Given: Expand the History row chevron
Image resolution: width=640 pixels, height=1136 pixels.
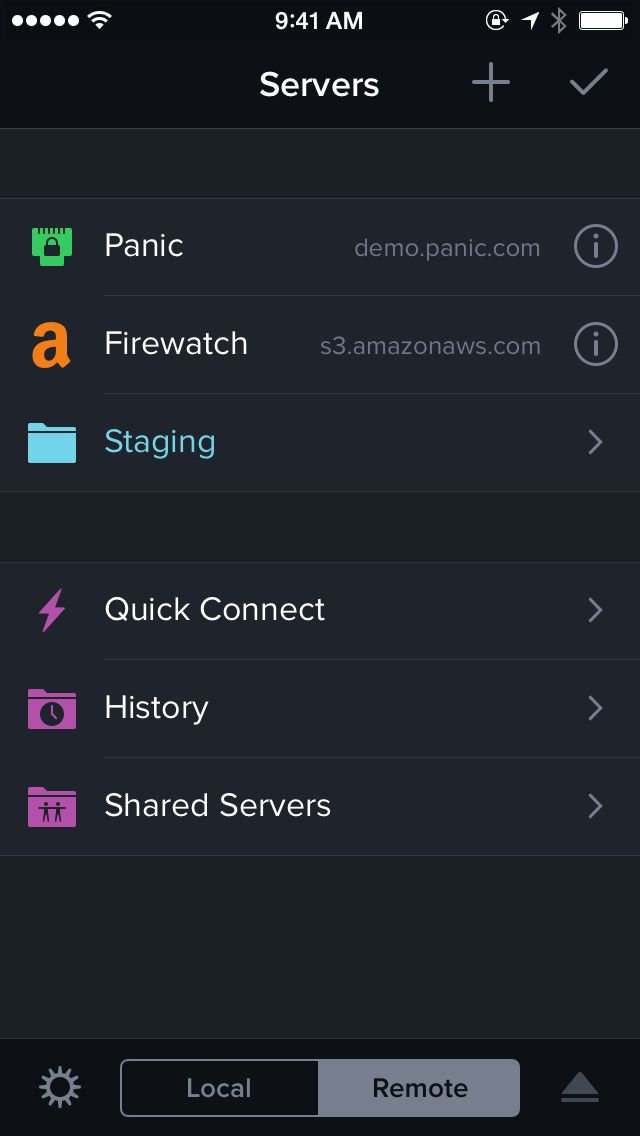Looking at the screenshot, I should (x=595, y=708).
